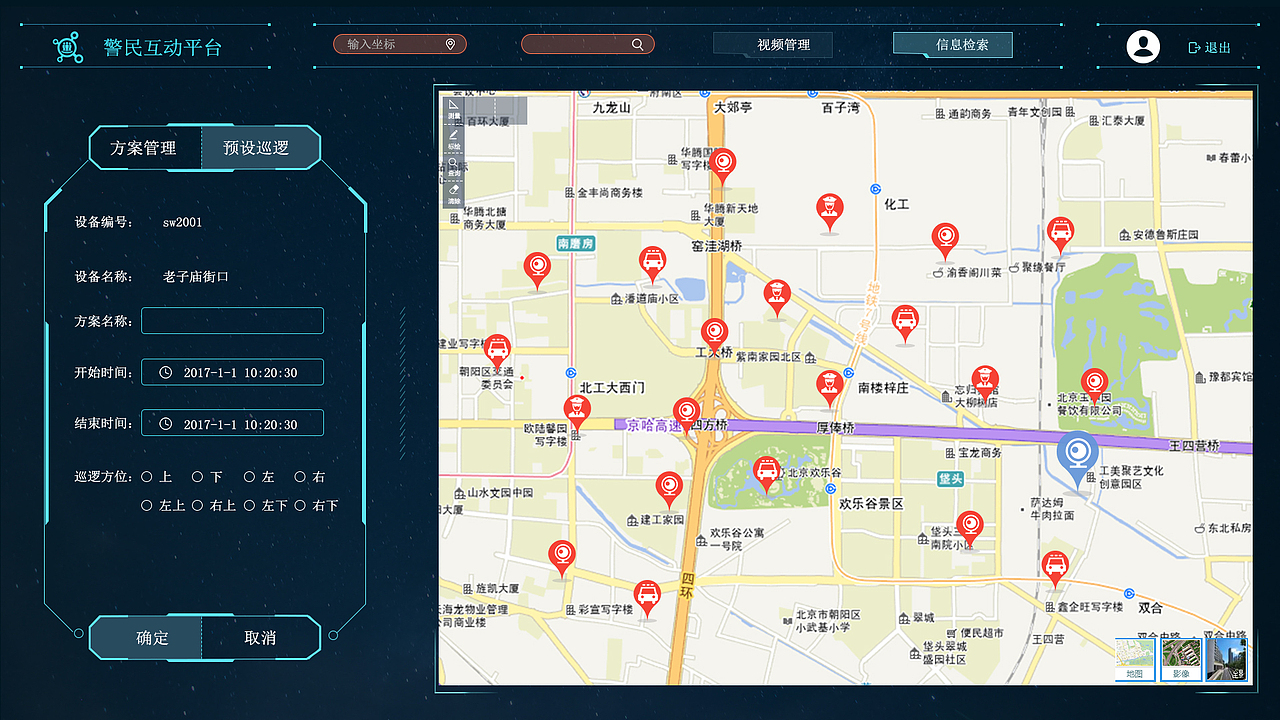Click the location pin in coordinate box

[450, 44]
